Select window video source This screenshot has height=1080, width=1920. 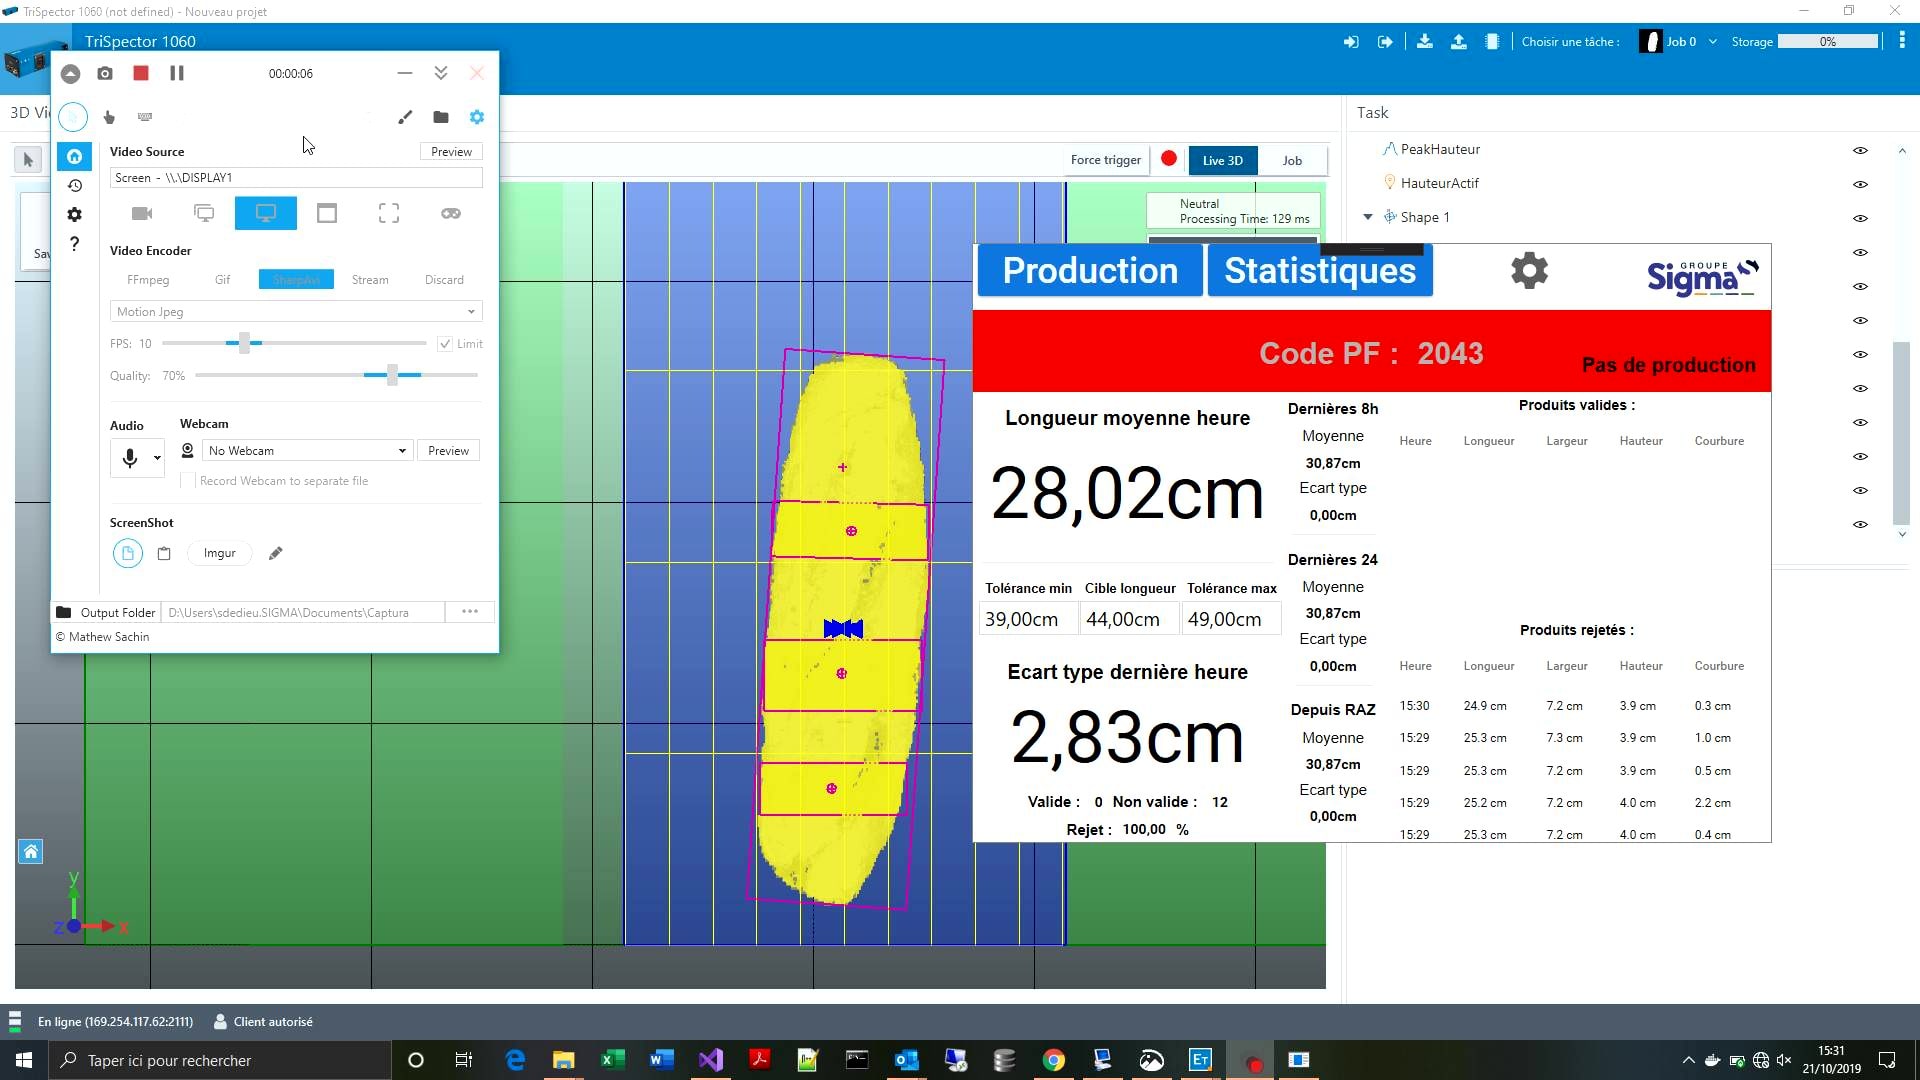point(327,213)
